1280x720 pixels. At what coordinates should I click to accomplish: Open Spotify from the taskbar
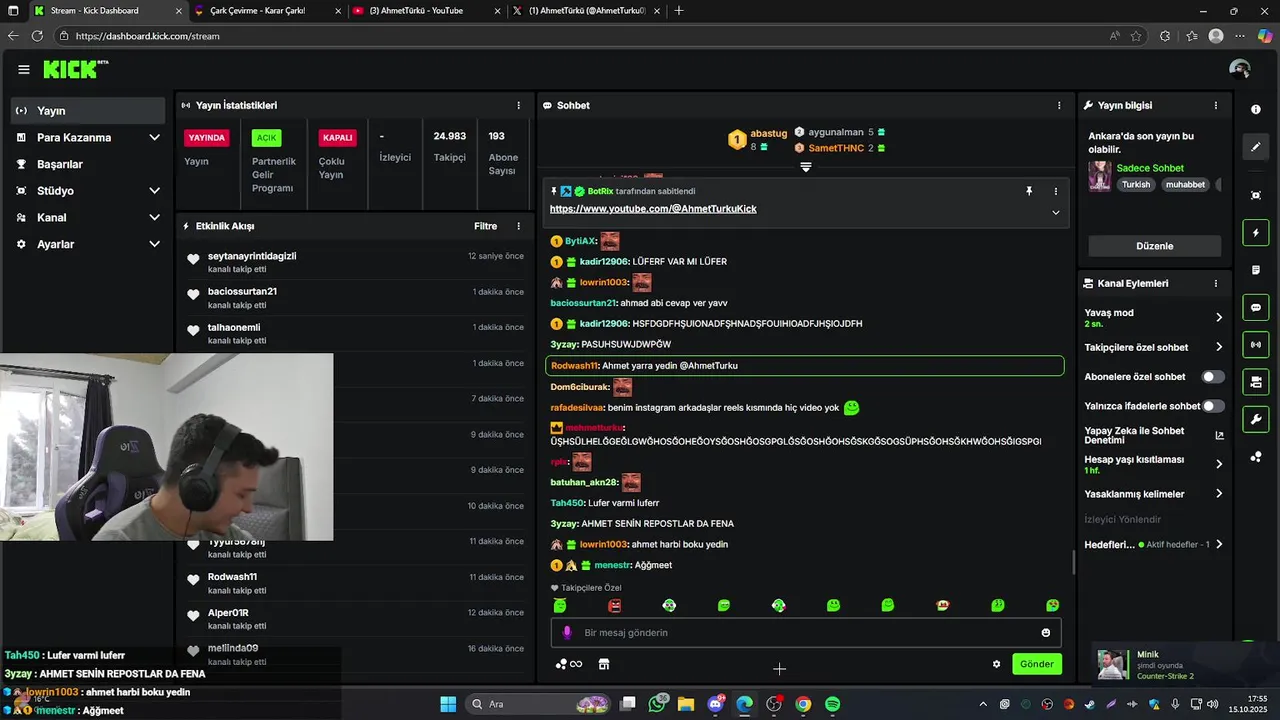[x=832, y=704]
